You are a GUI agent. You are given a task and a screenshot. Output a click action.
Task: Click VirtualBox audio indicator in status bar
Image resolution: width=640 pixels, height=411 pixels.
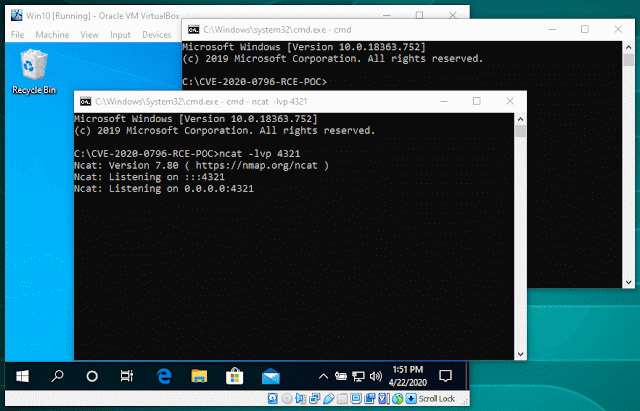[x=301, y=398]
